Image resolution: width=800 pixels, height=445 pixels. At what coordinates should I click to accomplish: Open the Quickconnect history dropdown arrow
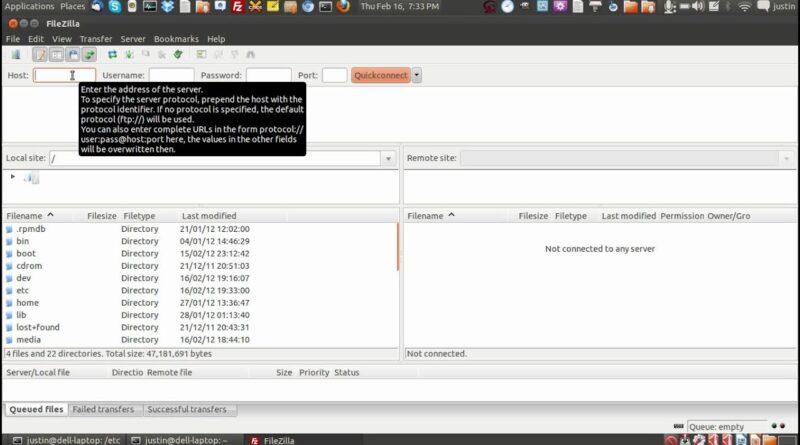tap(416, 75)
